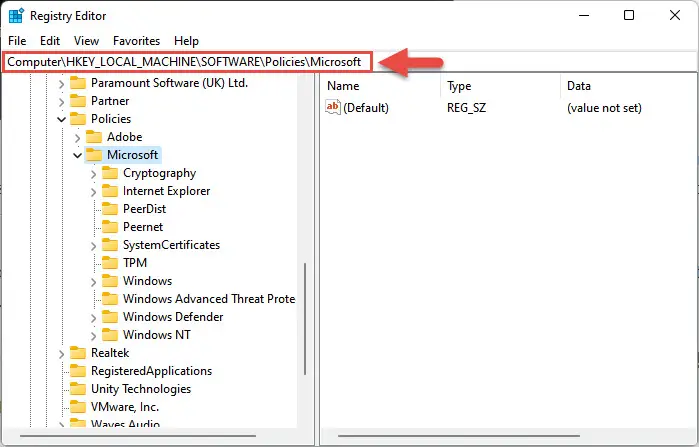Image resolution: width=699 pixels, height=447 pixels.
Task: Click the Policies folder icon
Action: (78, 119)
